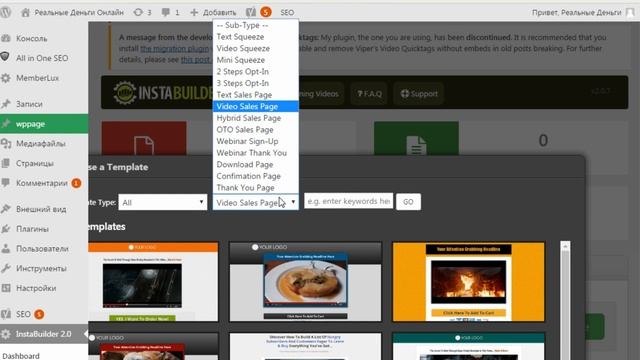The width and height of the screenshot is (640, 360).
Task: Focus the keywords search field
Action: 348,201
